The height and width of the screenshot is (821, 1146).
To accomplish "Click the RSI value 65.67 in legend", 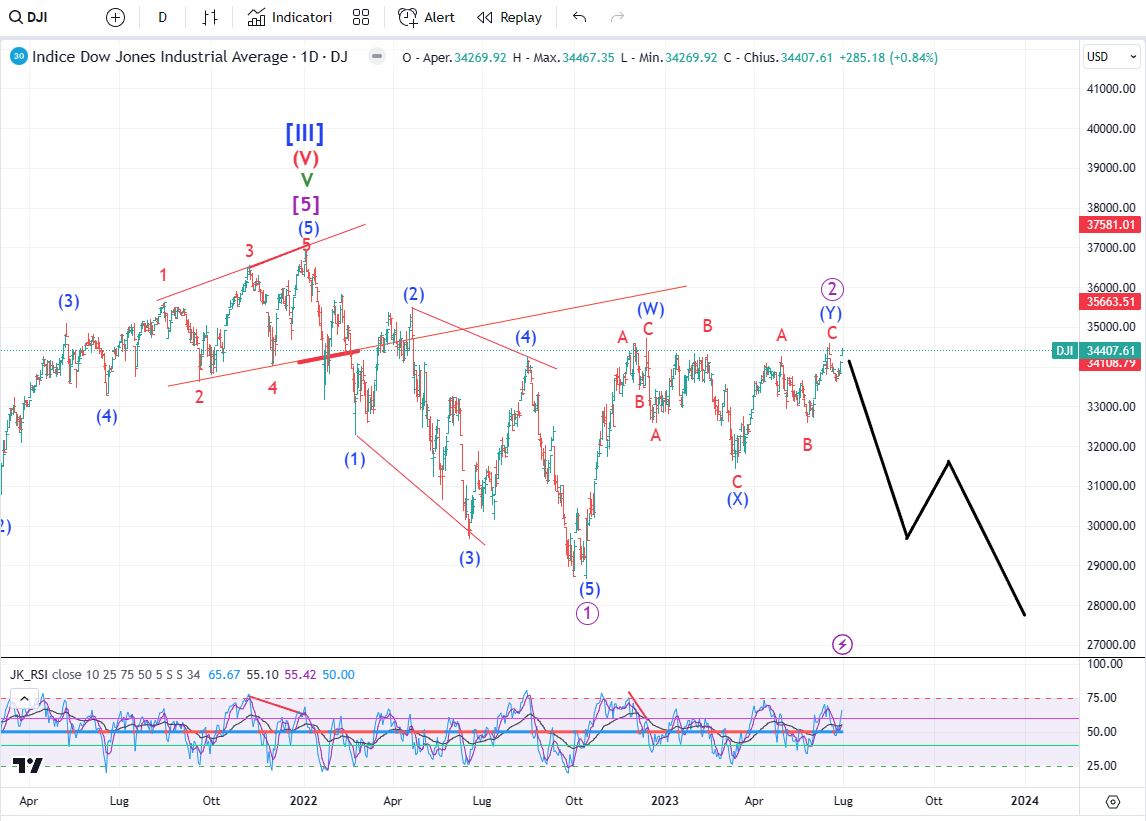I will pos(224,674).
